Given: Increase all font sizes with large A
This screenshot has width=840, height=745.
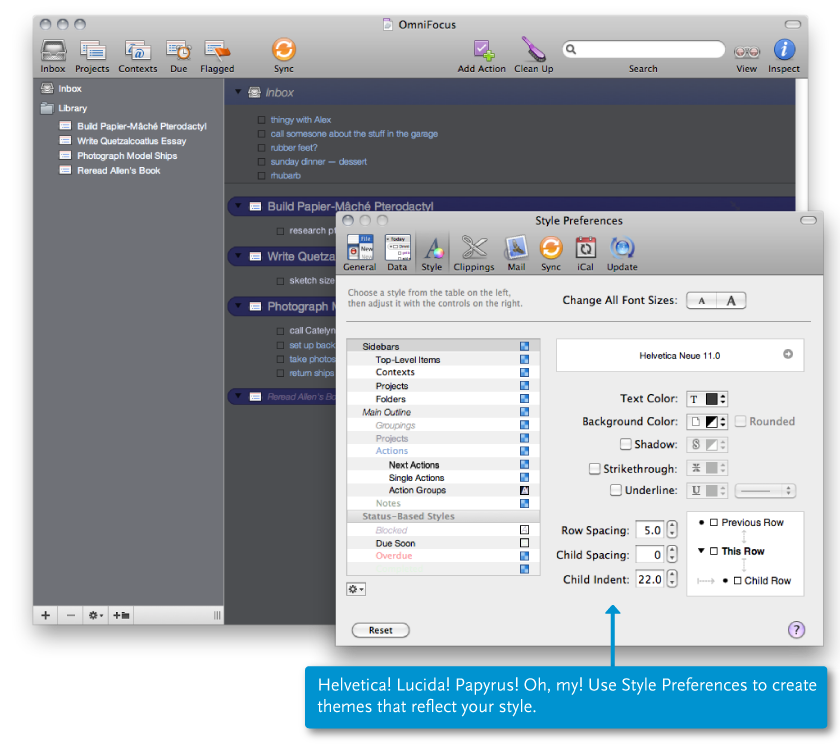Looking at the screenshot, I should point(731,300).
